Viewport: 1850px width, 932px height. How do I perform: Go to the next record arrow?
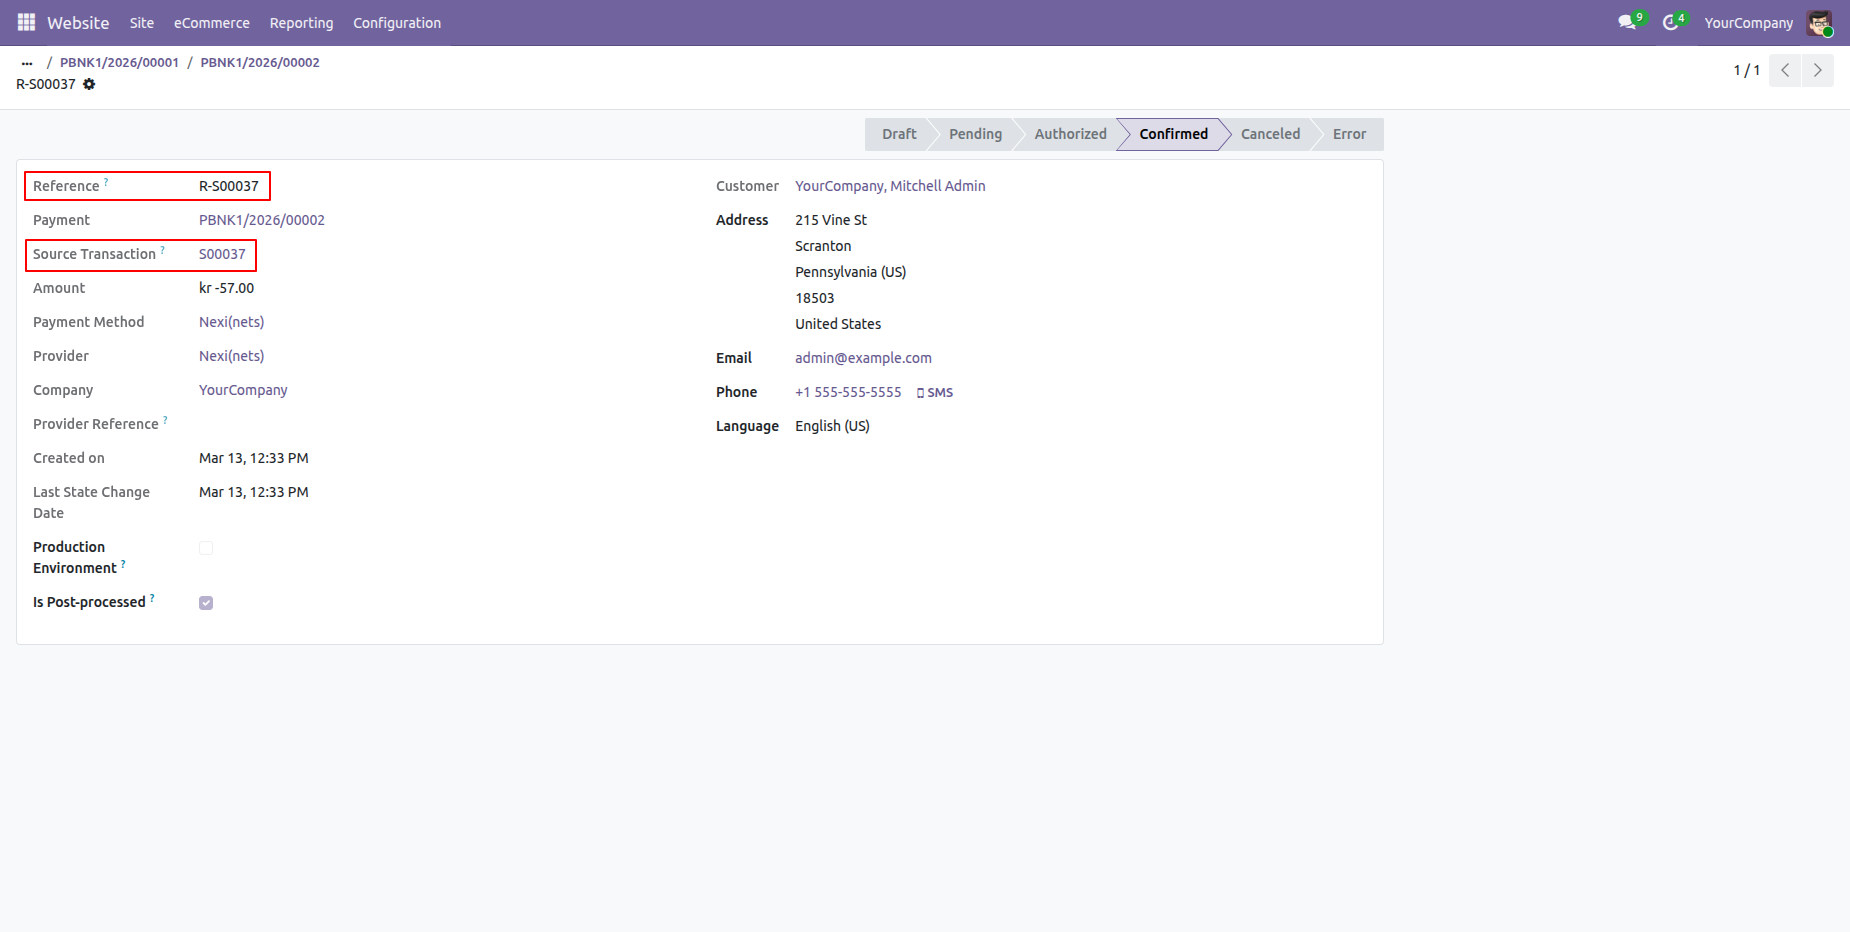1818,70
